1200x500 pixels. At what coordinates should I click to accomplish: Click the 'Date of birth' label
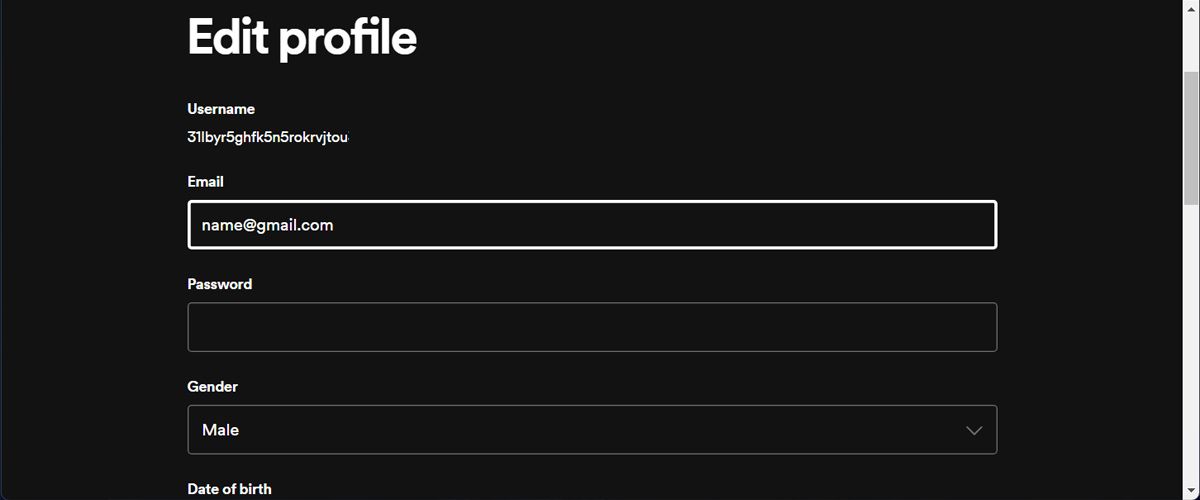point(229,489)
